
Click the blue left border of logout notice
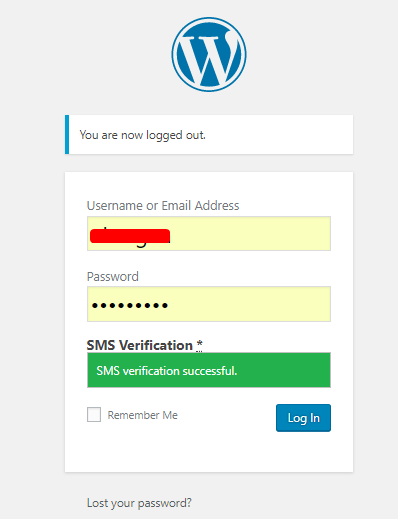(x=67, y=135)
